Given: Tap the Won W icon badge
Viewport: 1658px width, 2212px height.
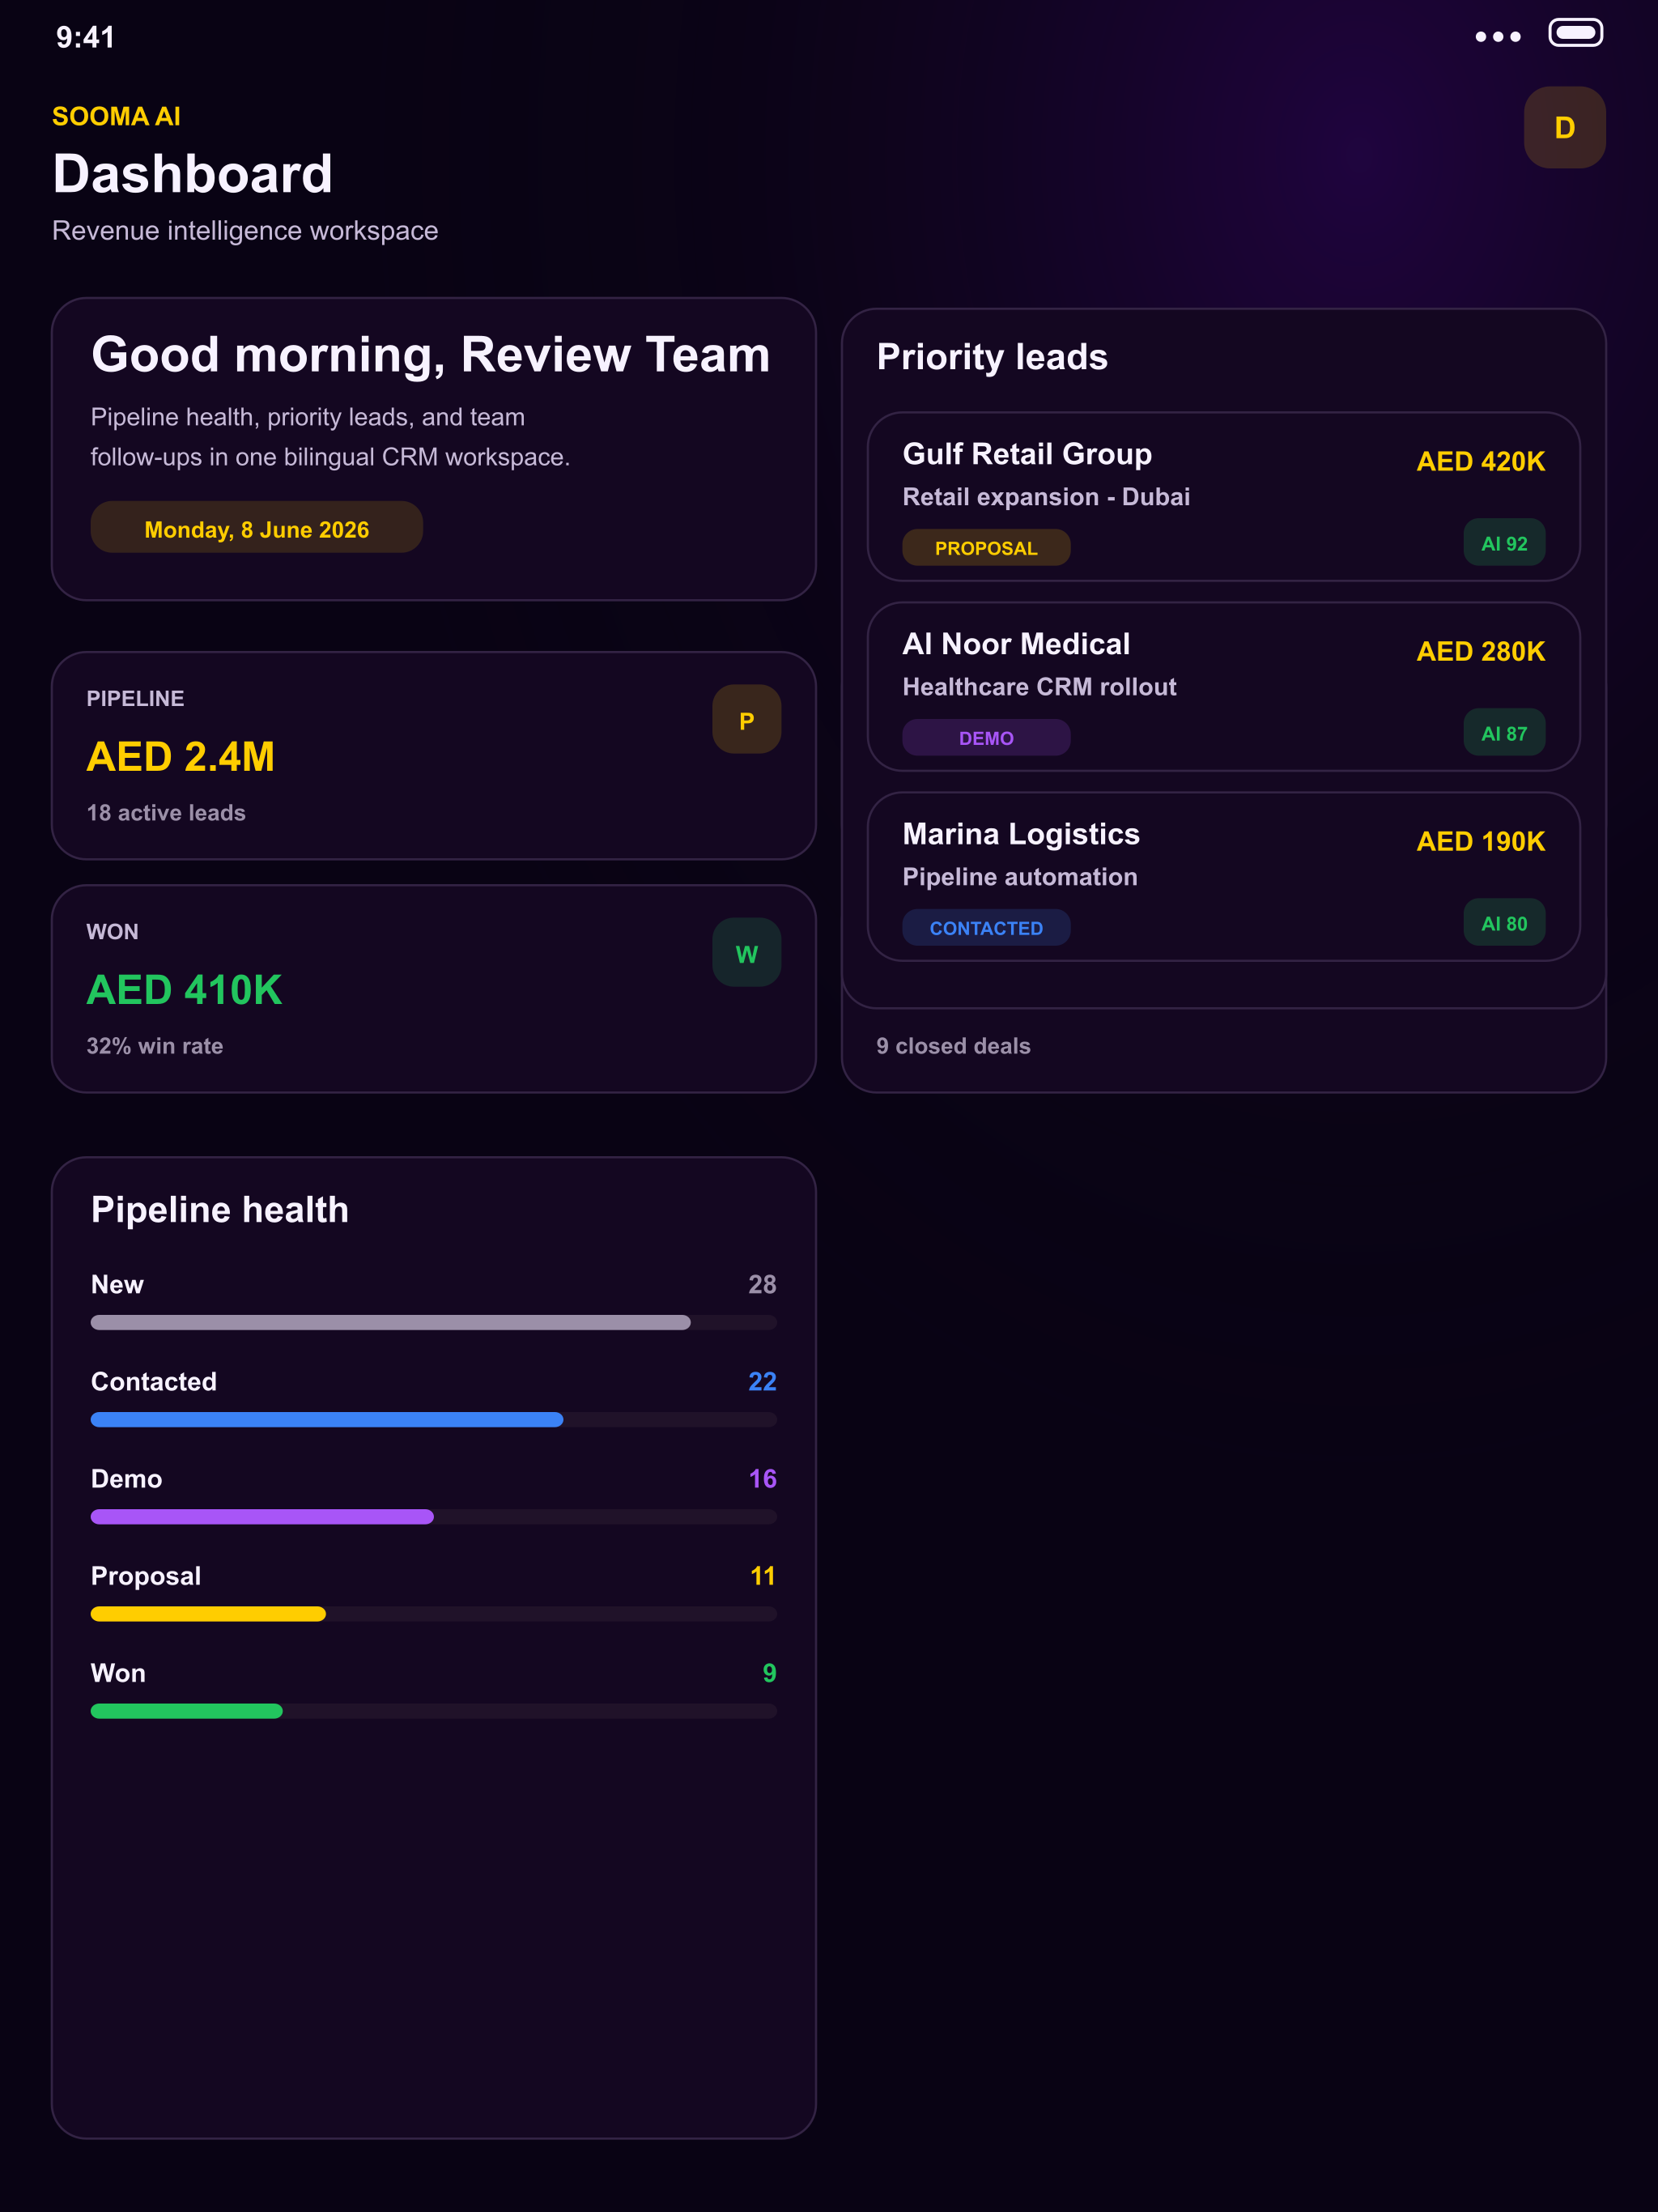Looking at the screenshot, I should 746,952.
